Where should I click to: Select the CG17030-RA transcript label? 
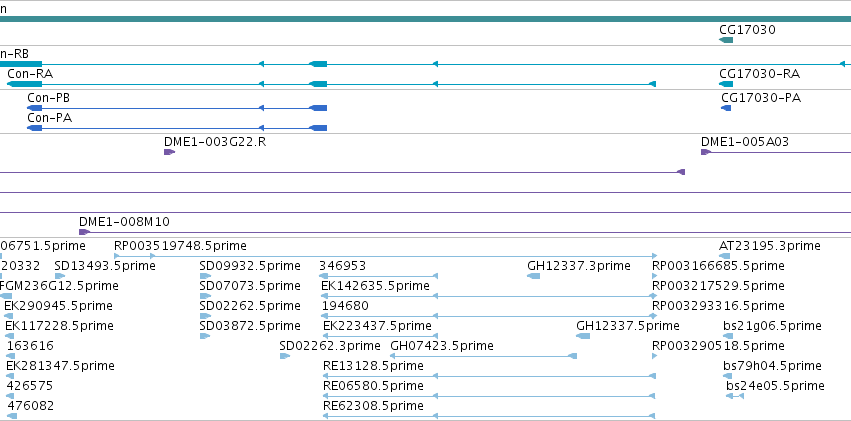759,74
